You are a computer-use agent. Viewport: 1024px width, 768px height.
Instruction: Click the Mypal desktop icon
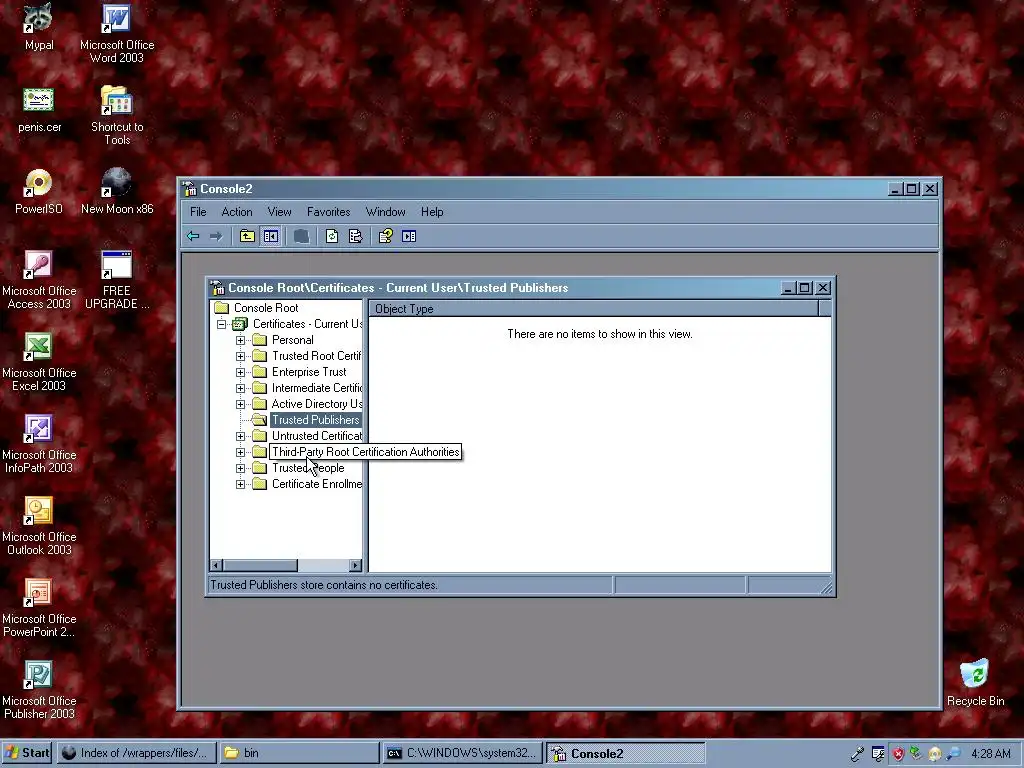pyautogui.click(x=39, y=27)
